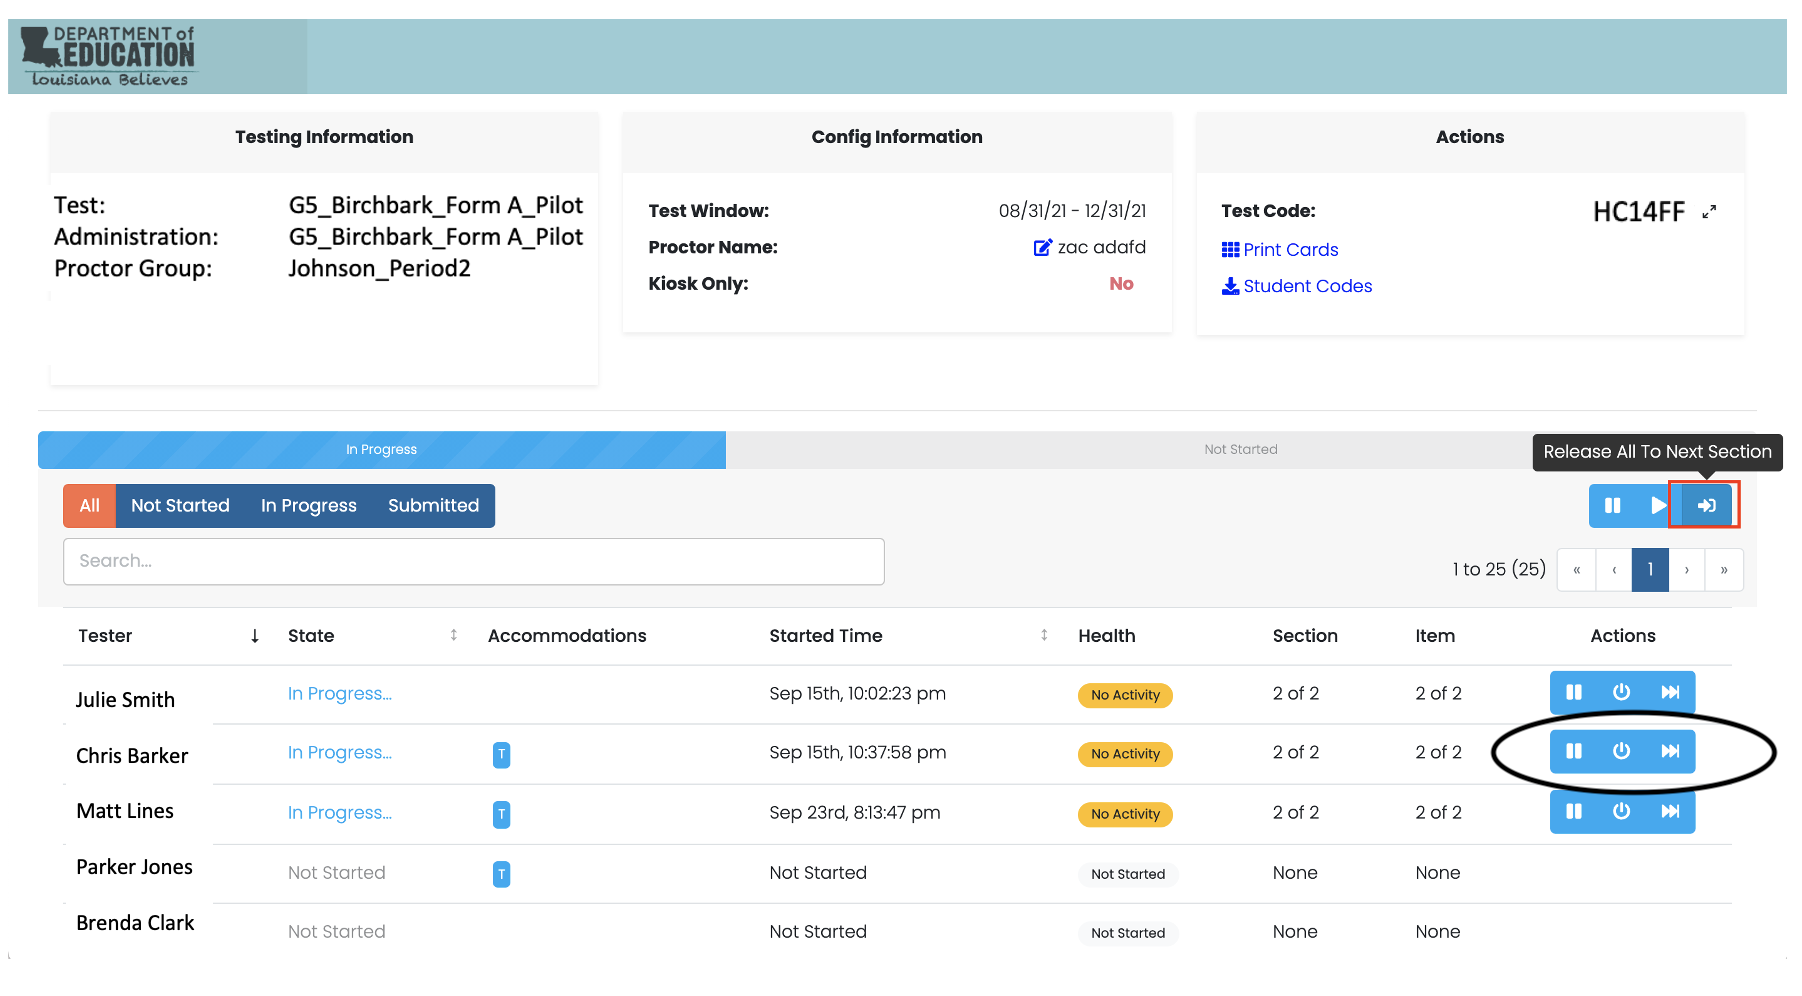Select the Not Started filter tab
The width and height of the screenshot is (1802, 996).
(x=180, y=506)
